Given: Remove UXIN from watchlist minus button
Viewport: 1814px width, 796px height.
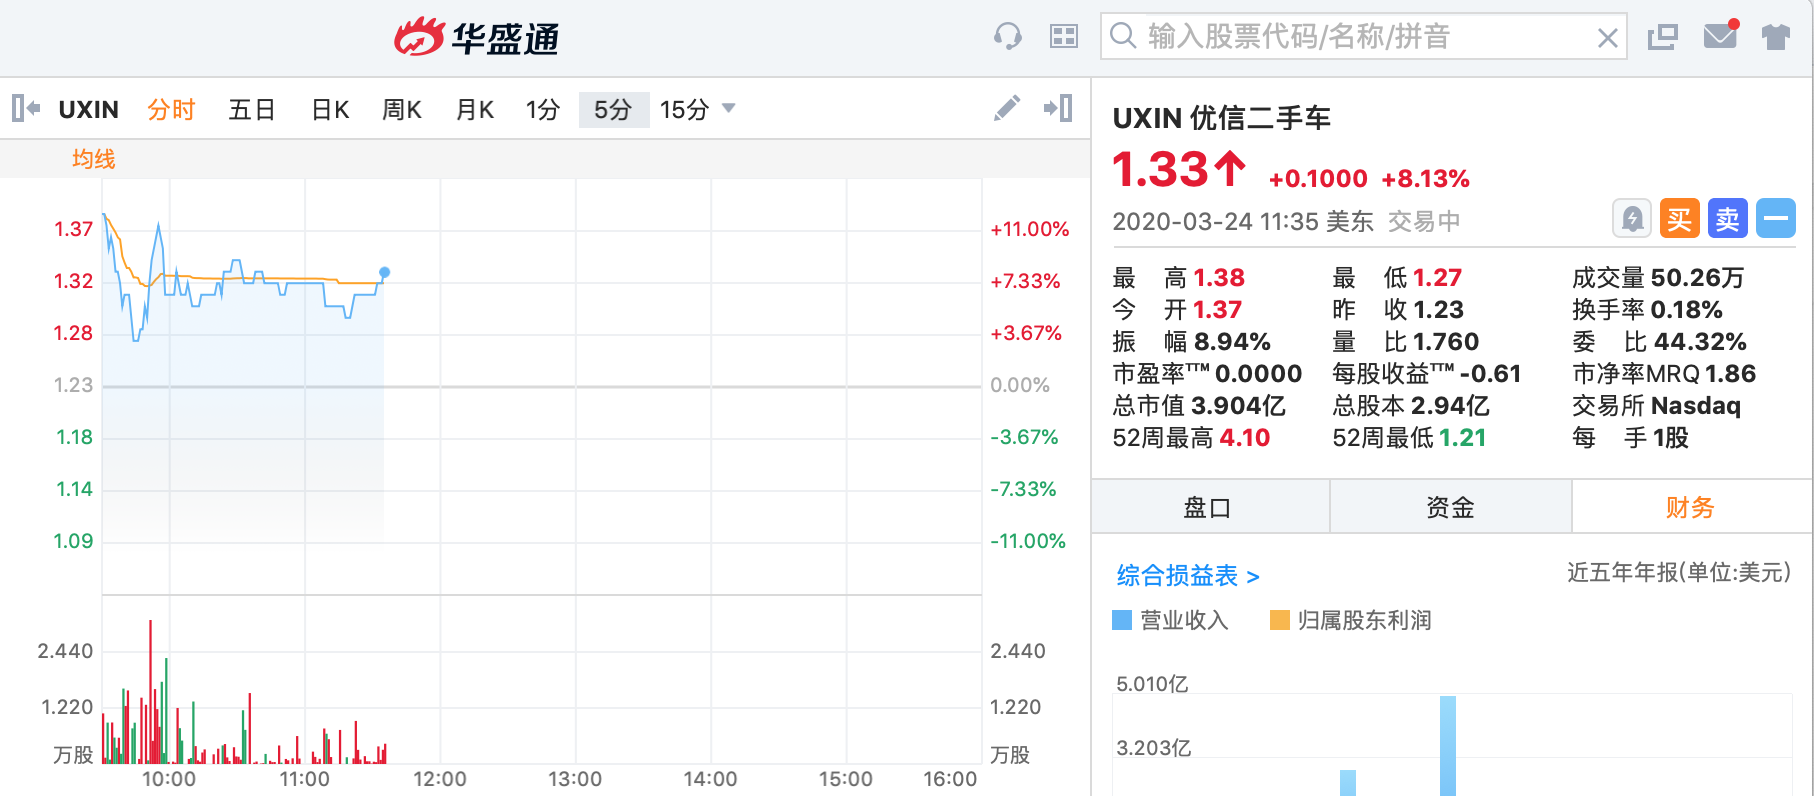Looking at the screenshot, I should (x=1776, y=218).
